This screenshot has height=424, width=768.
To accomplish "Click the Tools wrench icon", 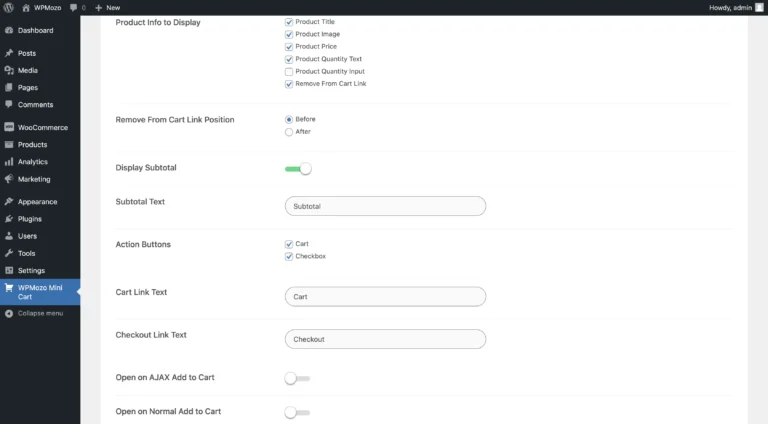I will [x=9, y=253].
